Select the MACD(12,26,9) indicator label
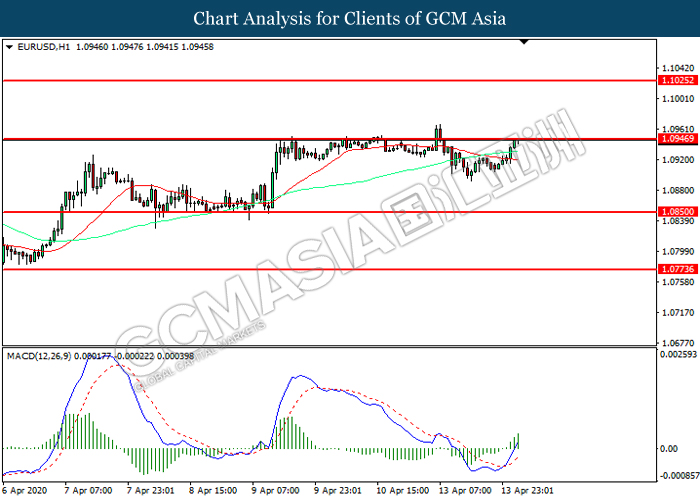 (39, 356)
